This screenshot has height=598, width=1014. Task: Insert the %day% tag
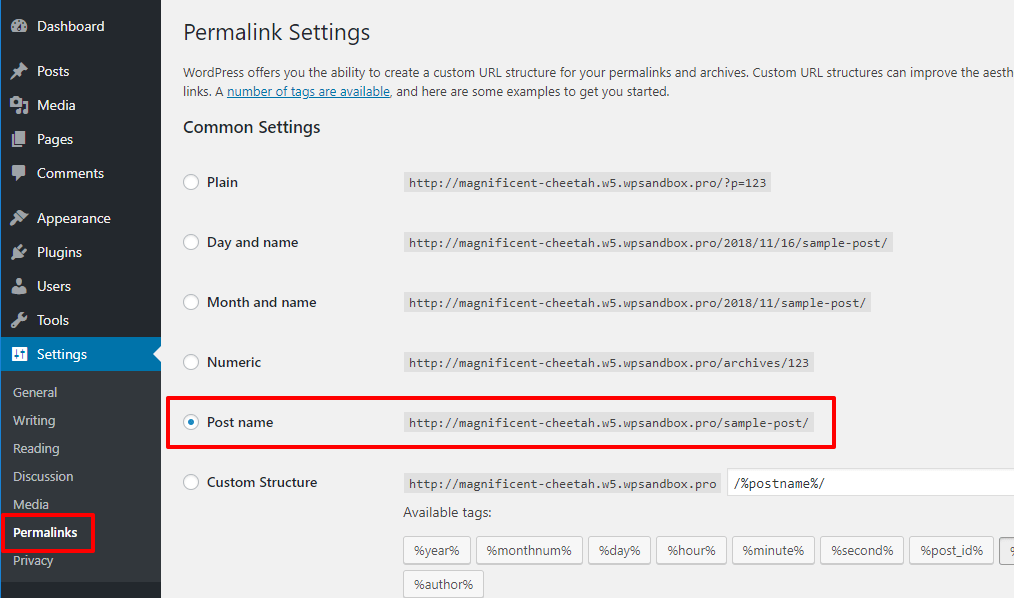pyautogui.click(x=620, y=550)
